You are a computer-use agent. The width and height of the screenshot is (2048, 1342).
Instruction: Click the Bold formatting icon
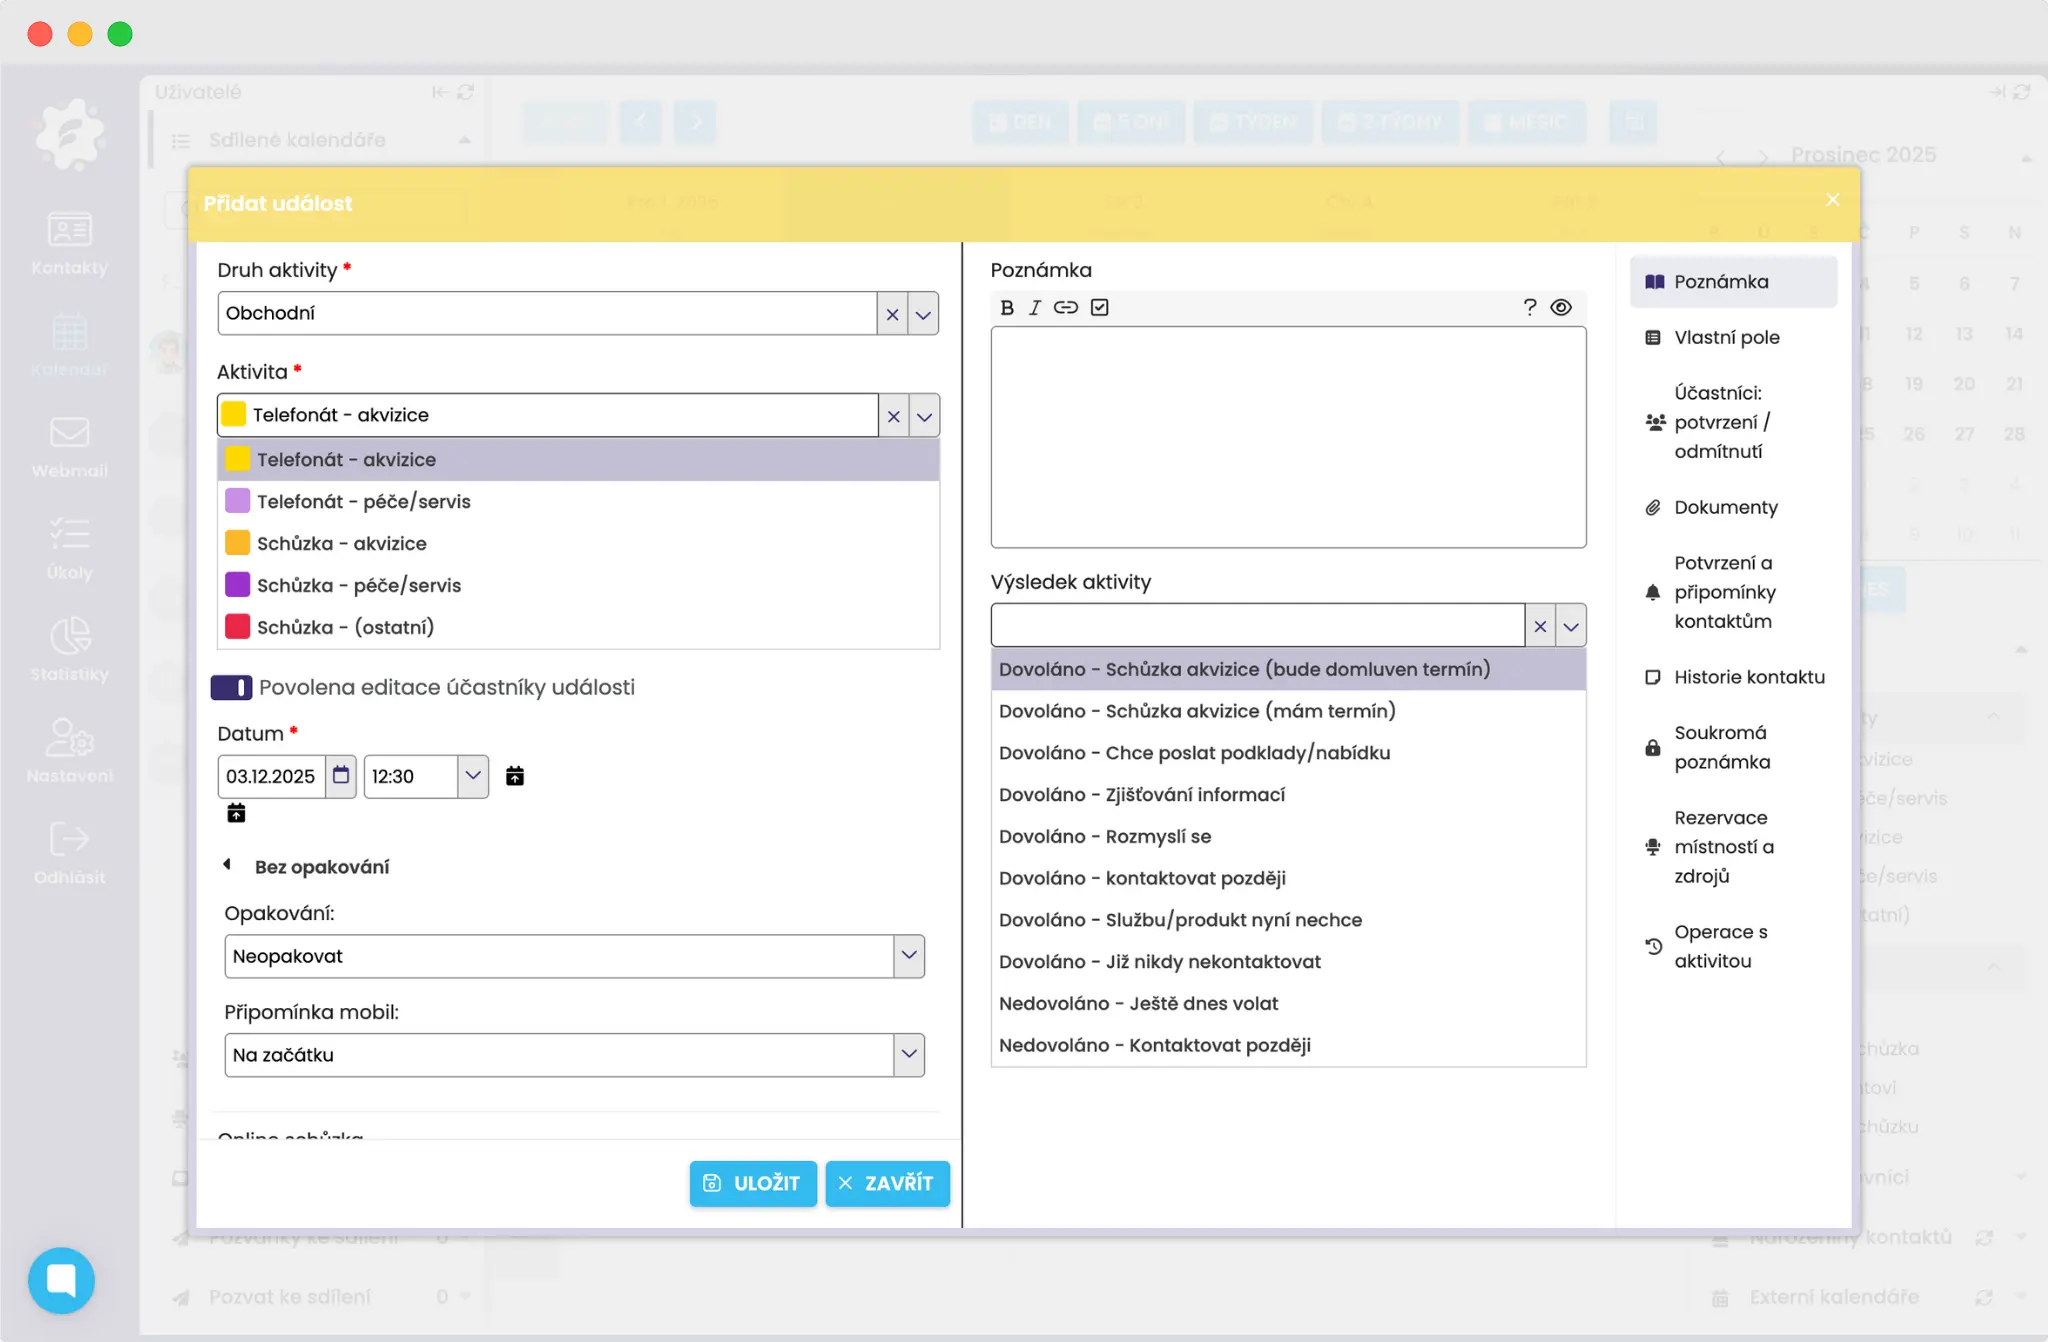1007,308
